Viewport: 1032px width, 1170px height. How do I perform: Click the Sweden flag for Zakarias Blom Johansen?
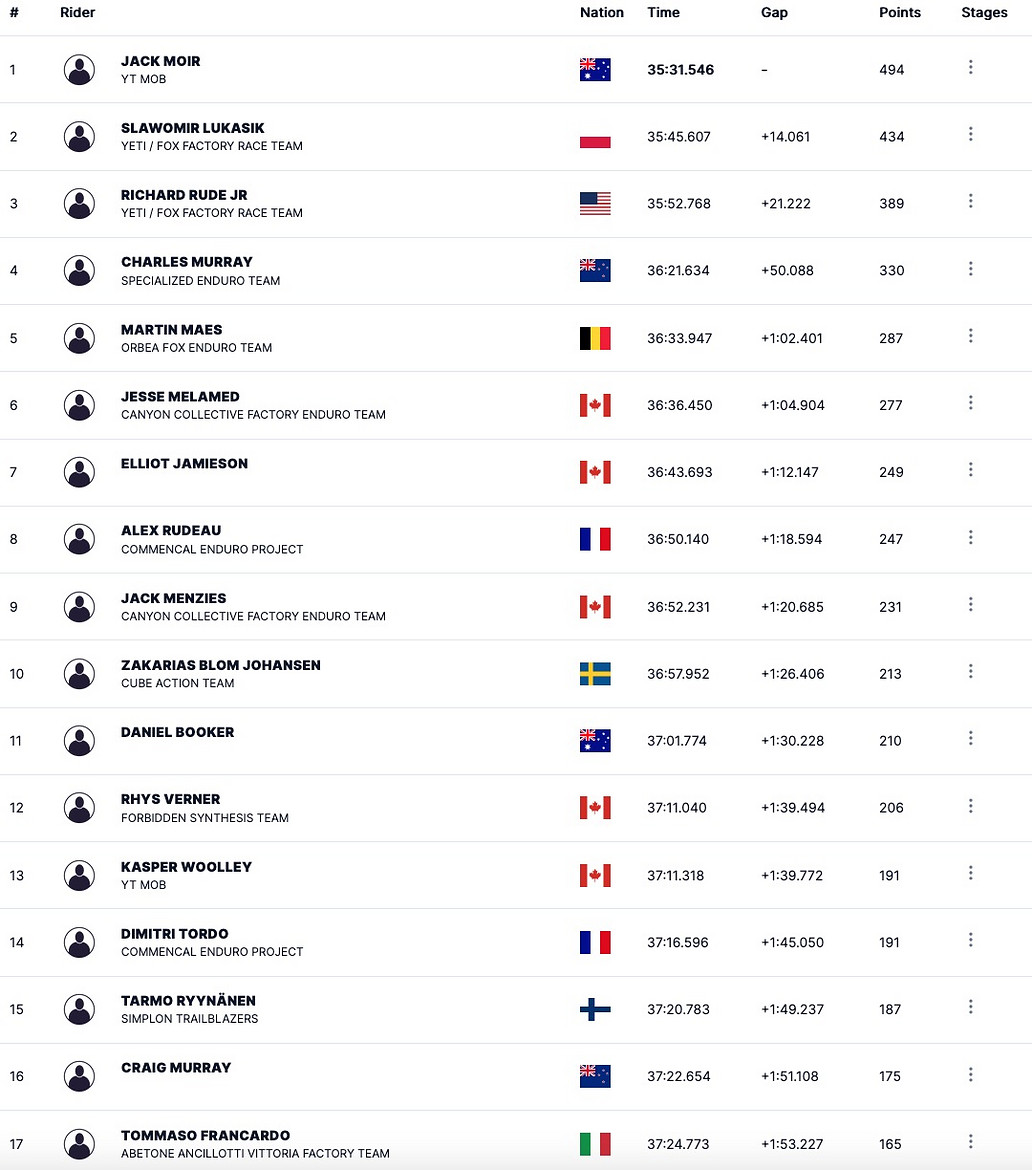(595, 674)
